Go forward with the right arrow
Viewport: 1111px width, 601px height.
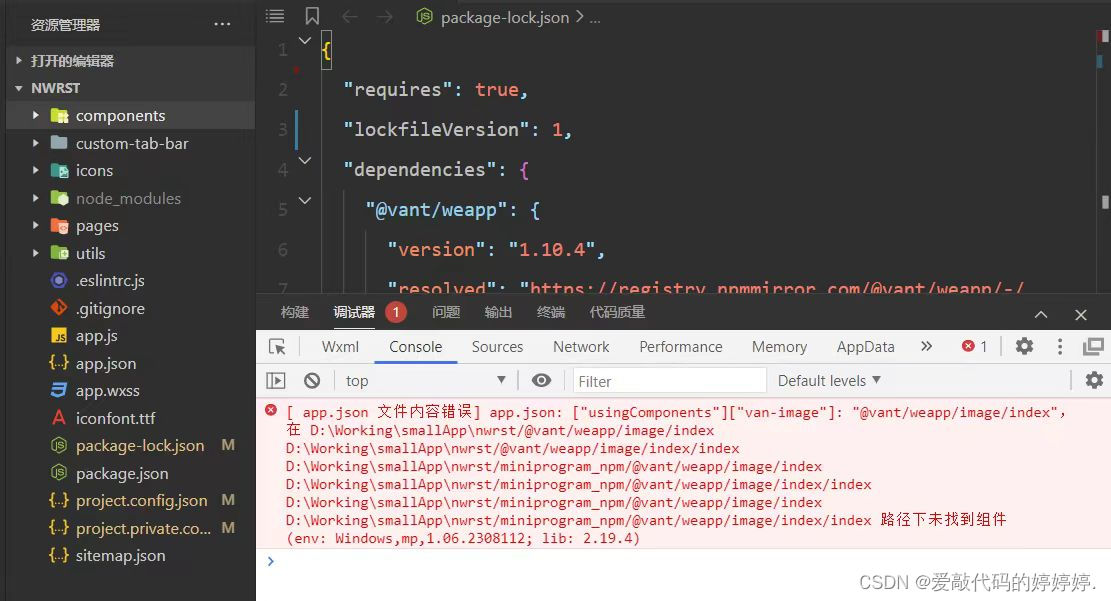[385, 16]
